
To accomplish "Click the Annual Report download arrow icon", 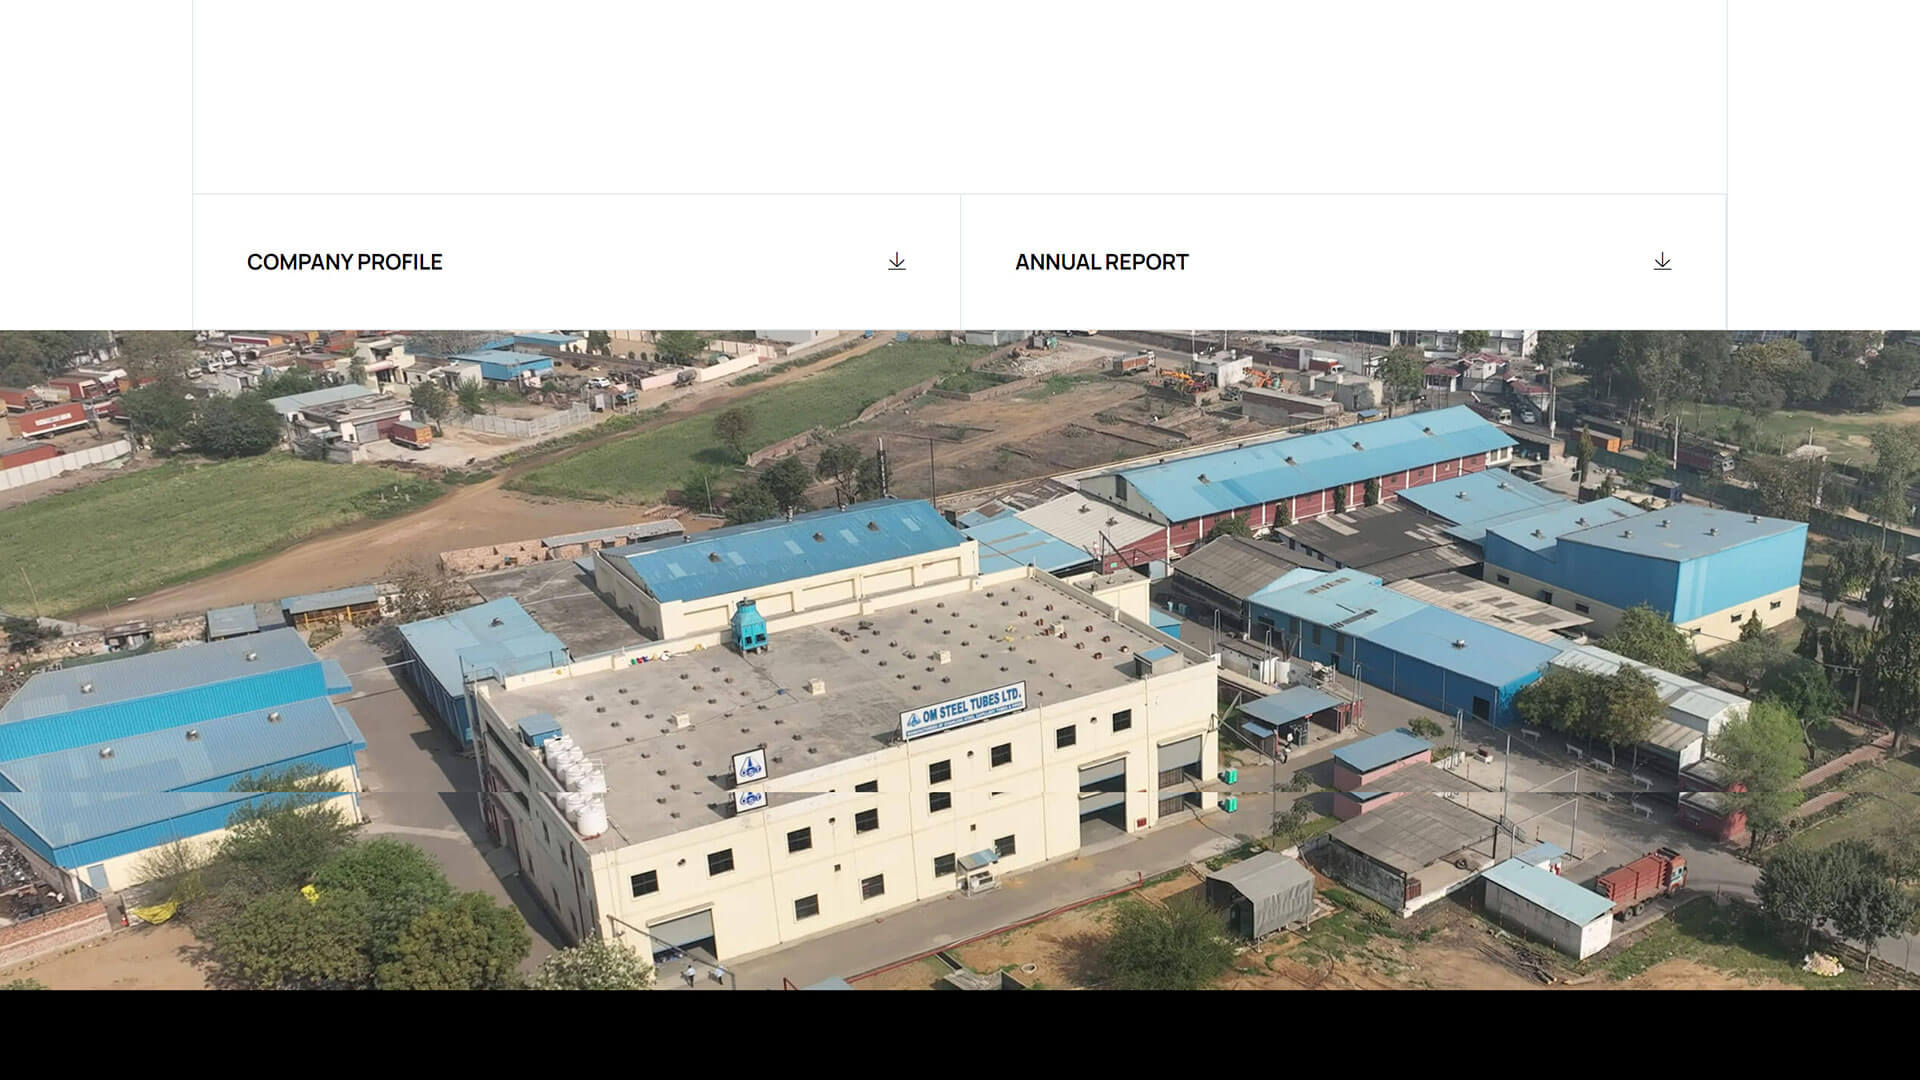I will pos(1662,261).
